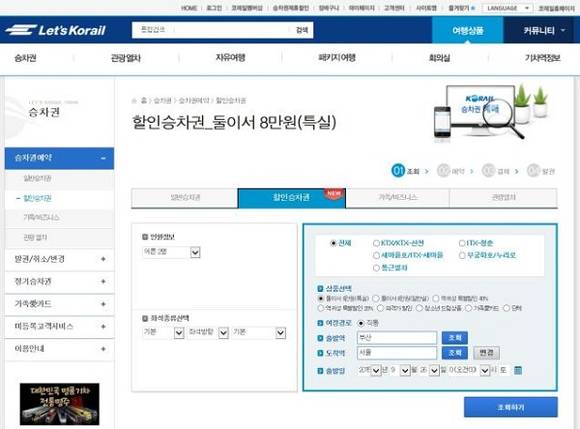Click the plus icon beside 정기승차권
This screenshot has width=580, height=429.
[x=103, y=281]
